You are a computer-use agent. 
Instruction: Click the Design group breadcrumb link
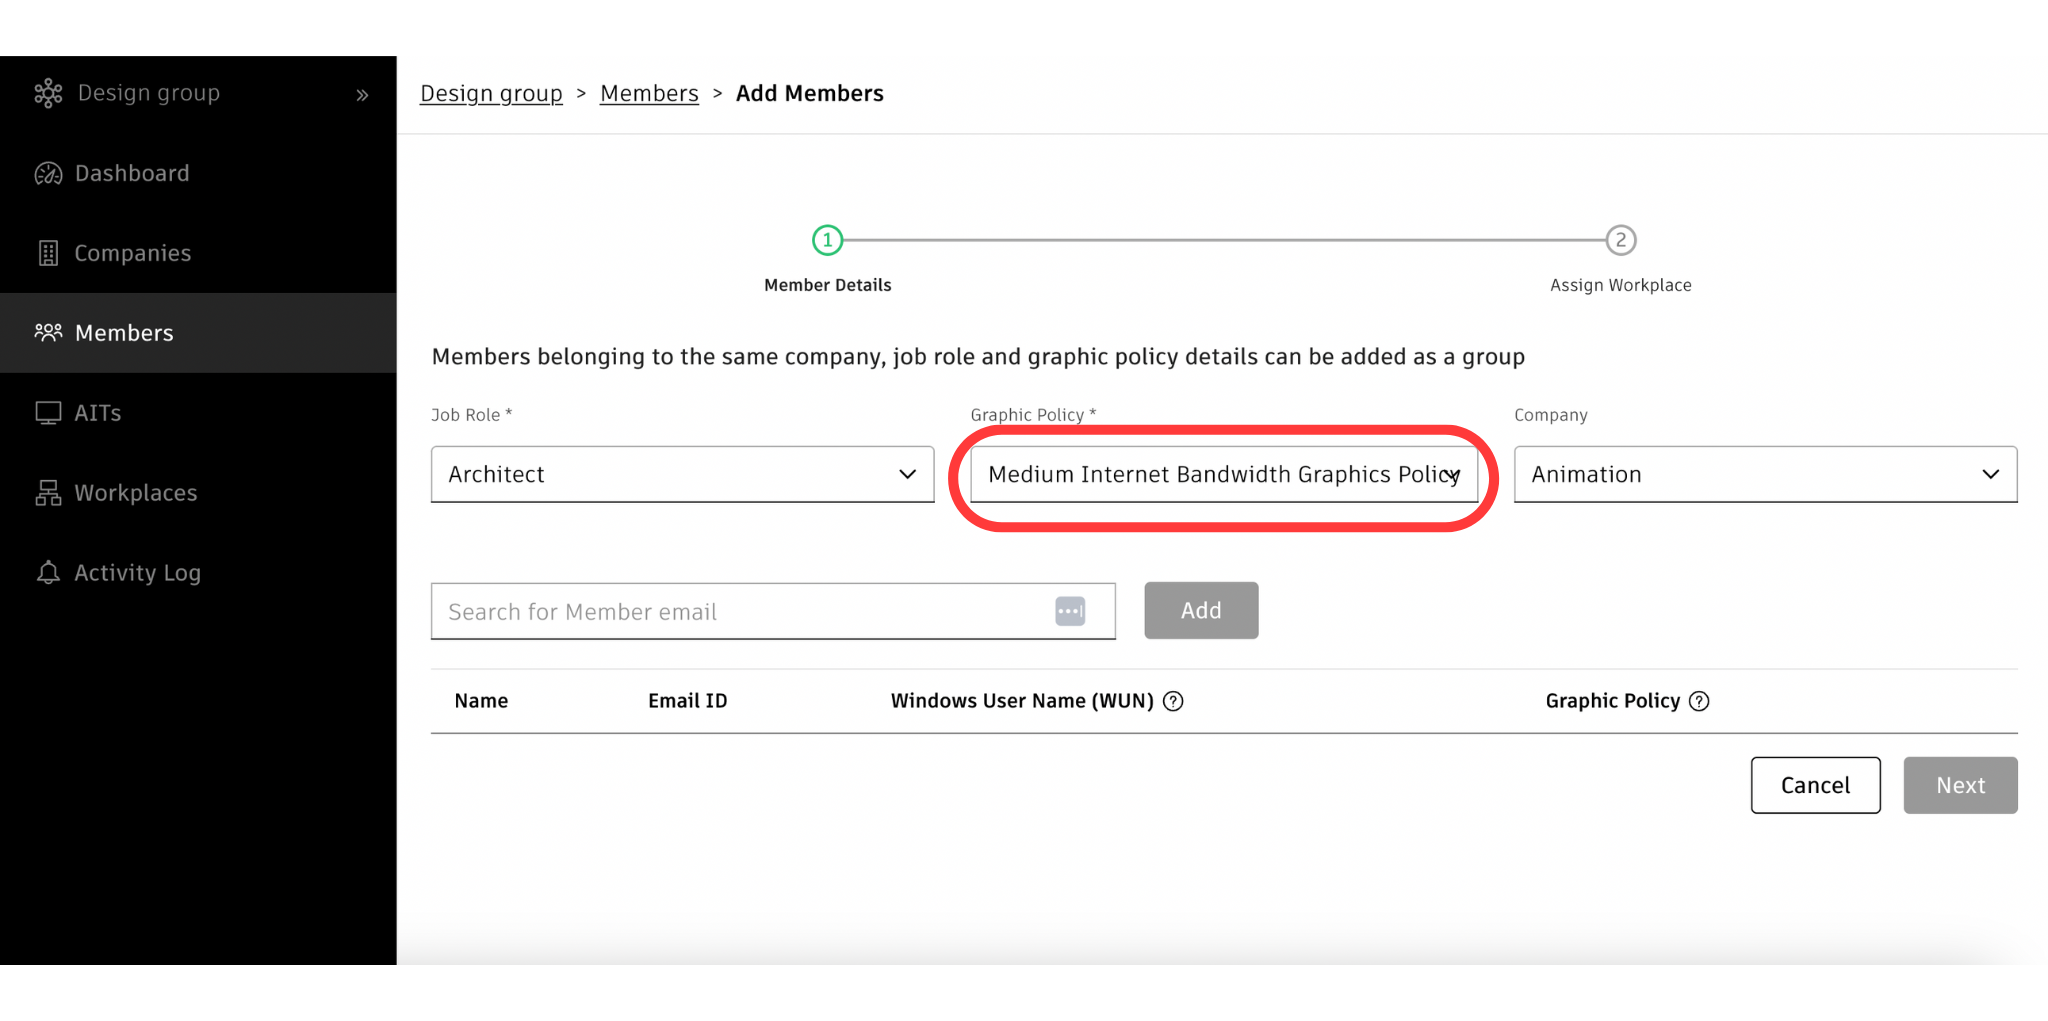(491, 94)
